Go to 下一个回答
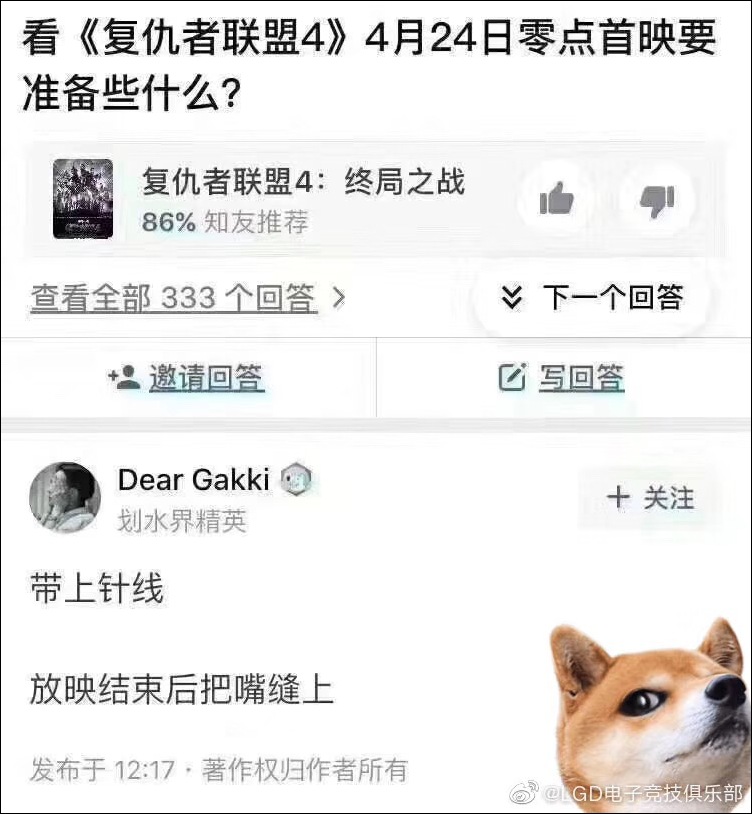The width and height of the screenshot is (752, 814). click(x=592, y=297)
